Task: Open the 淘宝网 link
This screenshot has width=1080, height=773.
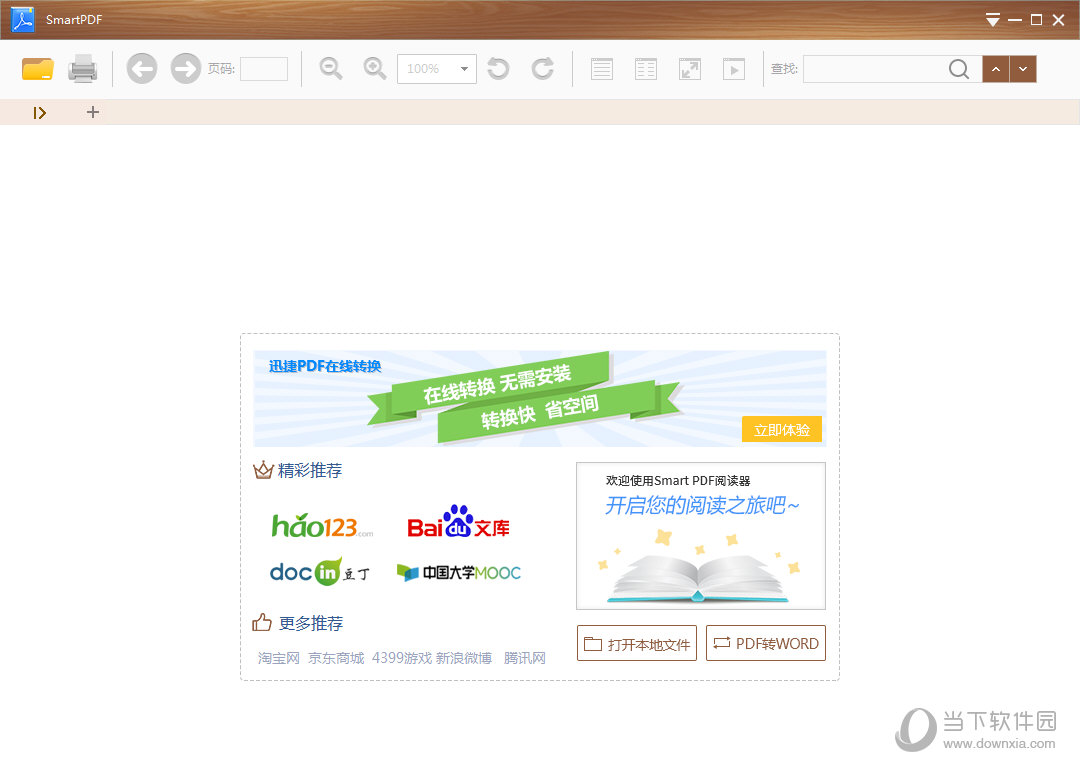Action: pos(279,658)
